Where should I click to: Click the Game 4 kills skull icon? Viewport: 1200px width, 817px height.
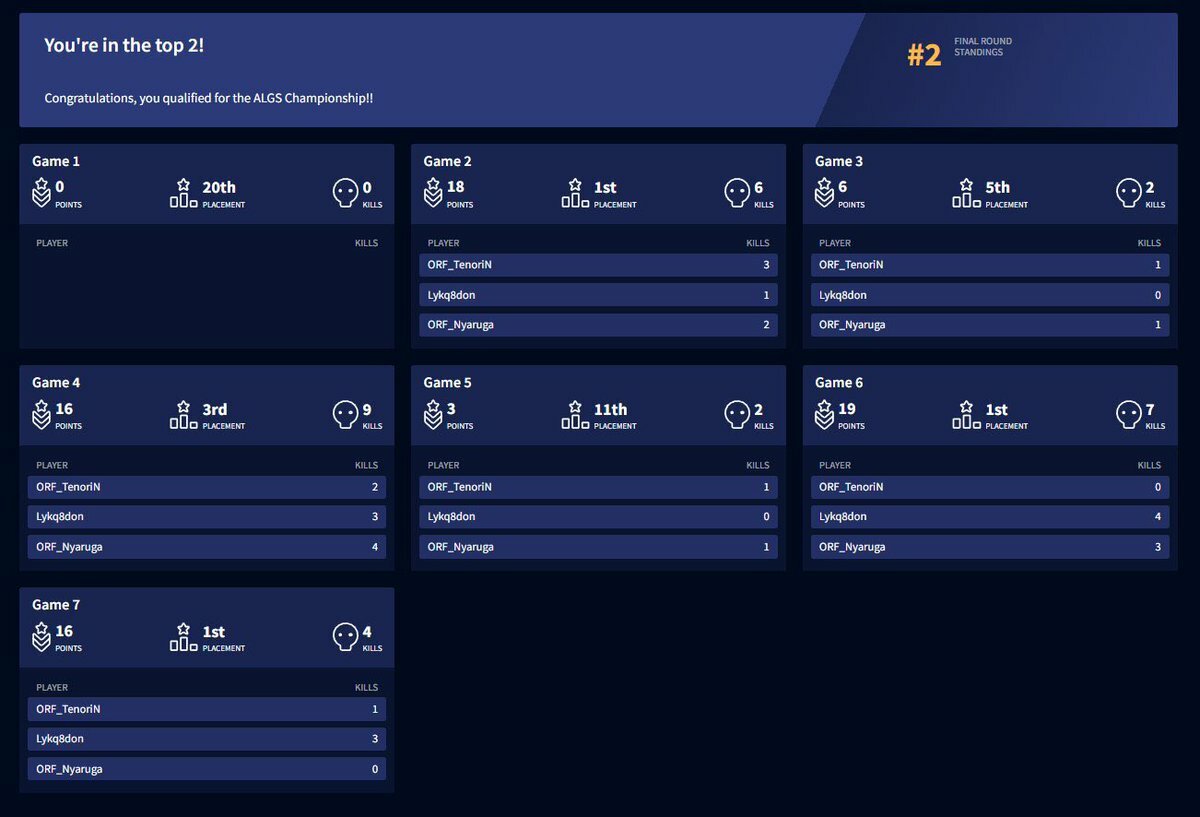(x=346, y=415)
